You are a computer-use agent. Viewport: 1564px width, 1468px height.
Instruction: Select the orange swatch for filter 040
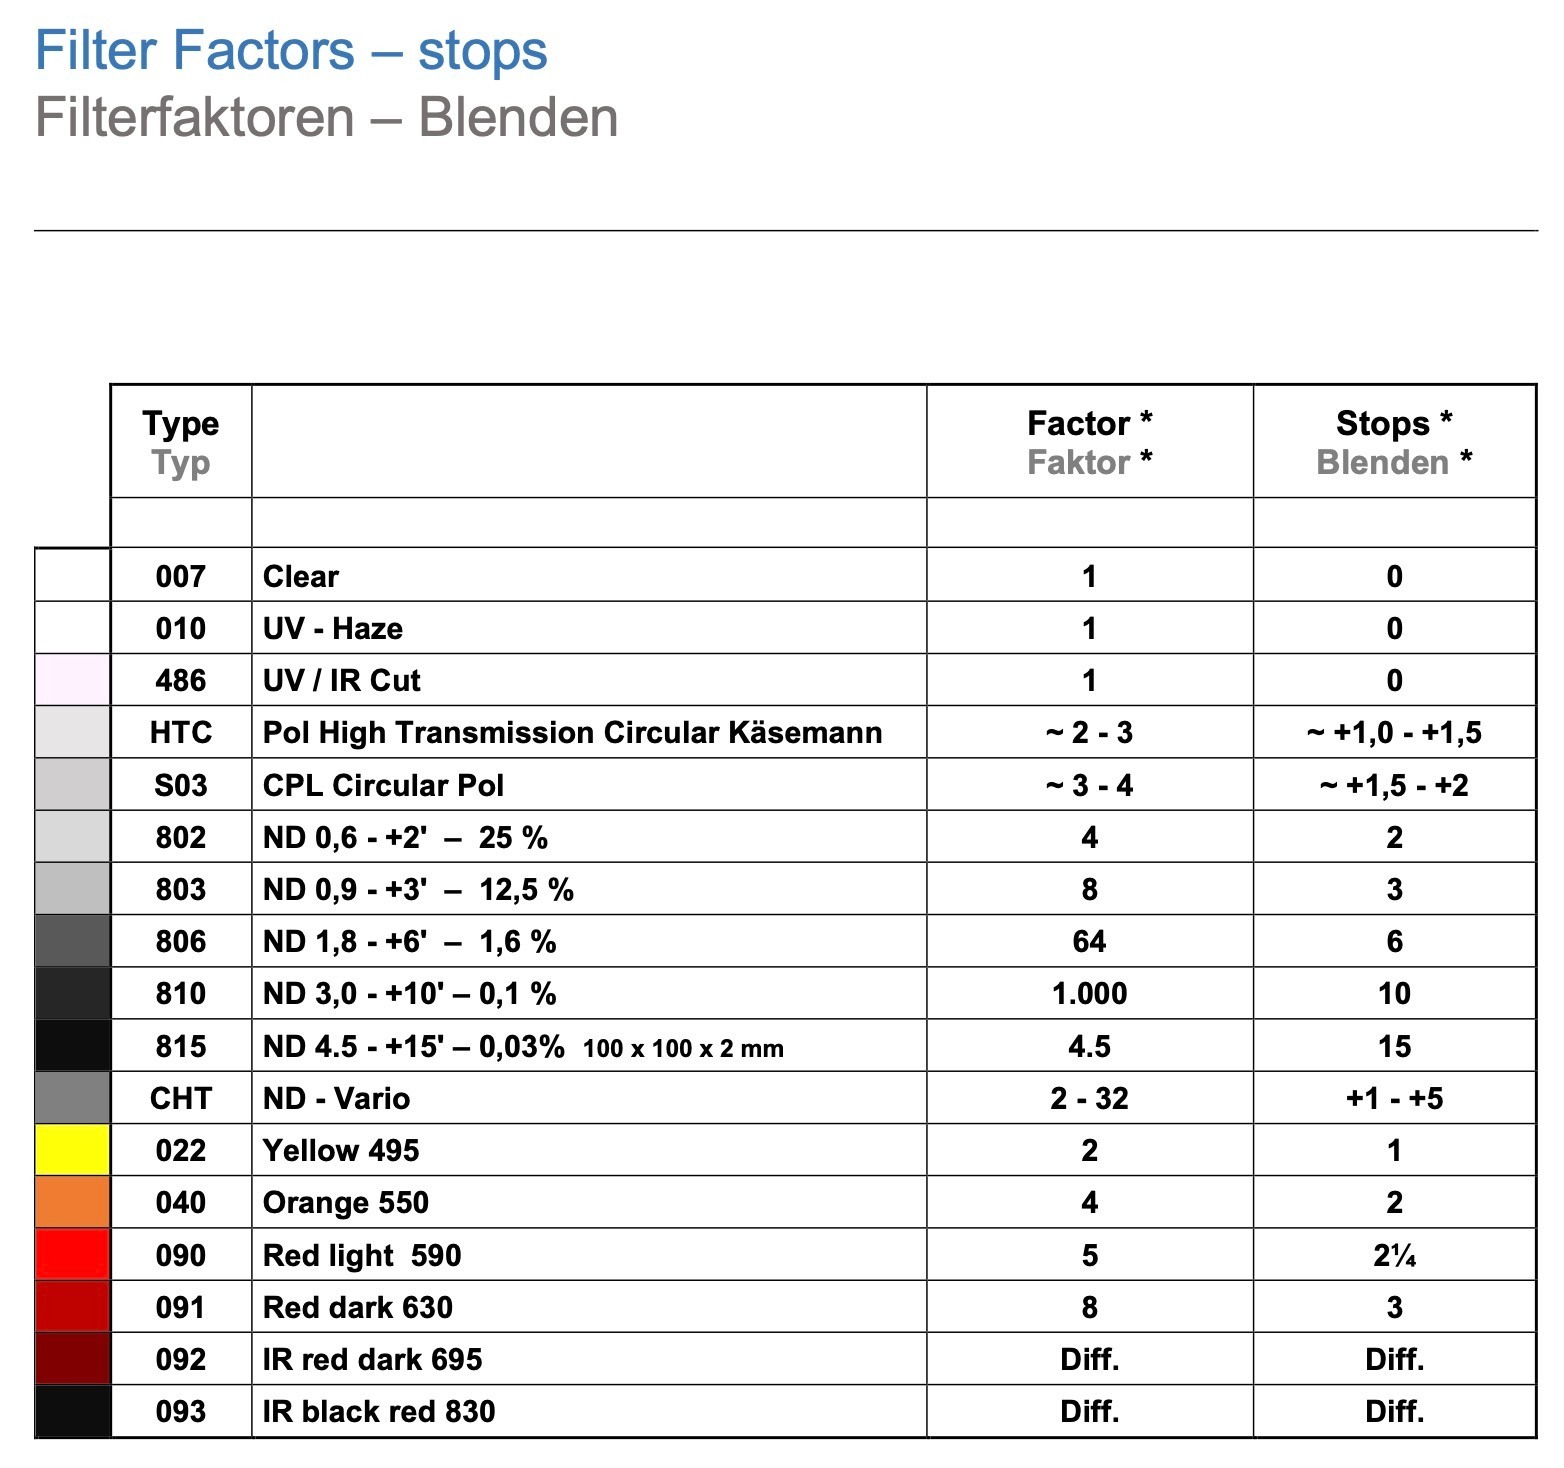(72, 1202)
